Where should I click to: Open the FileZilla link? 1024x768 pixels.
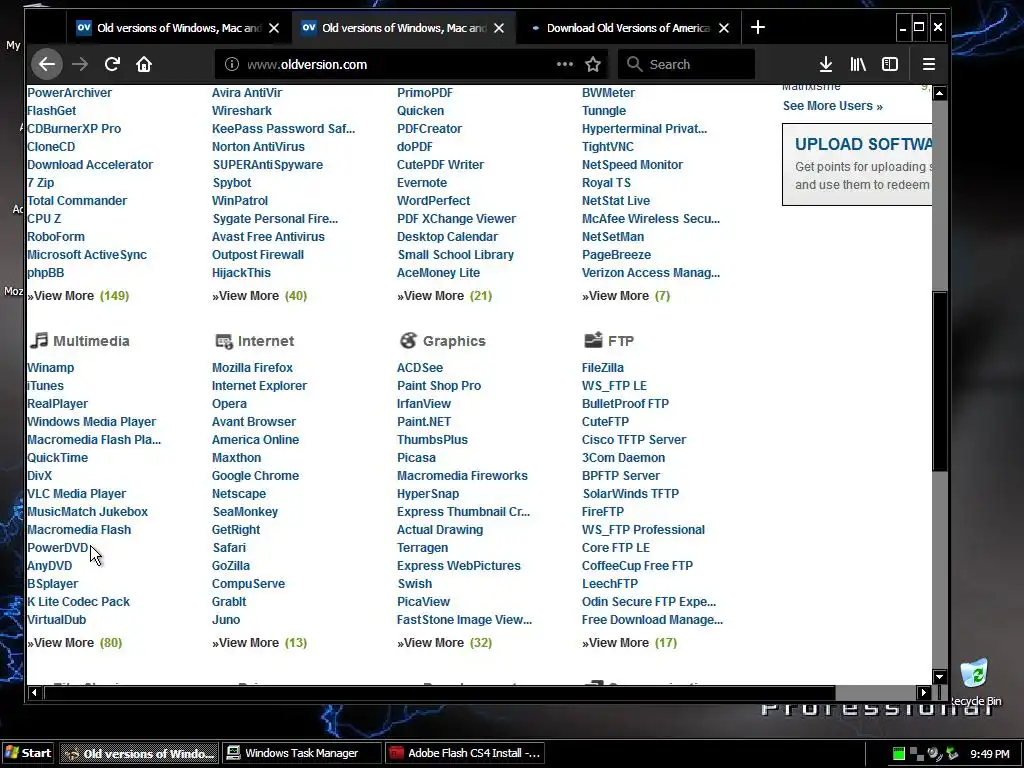point(602,368)
